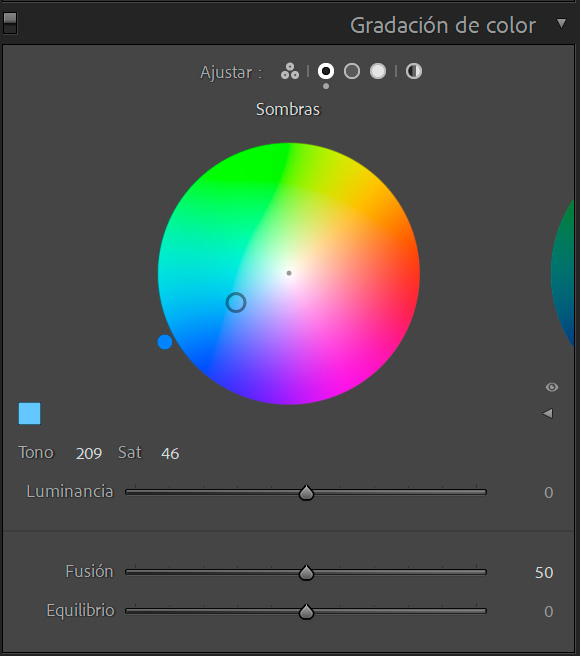This screenshot has width=580, height=656.
Task: Click the Fusión value 50
Action: 544,572
